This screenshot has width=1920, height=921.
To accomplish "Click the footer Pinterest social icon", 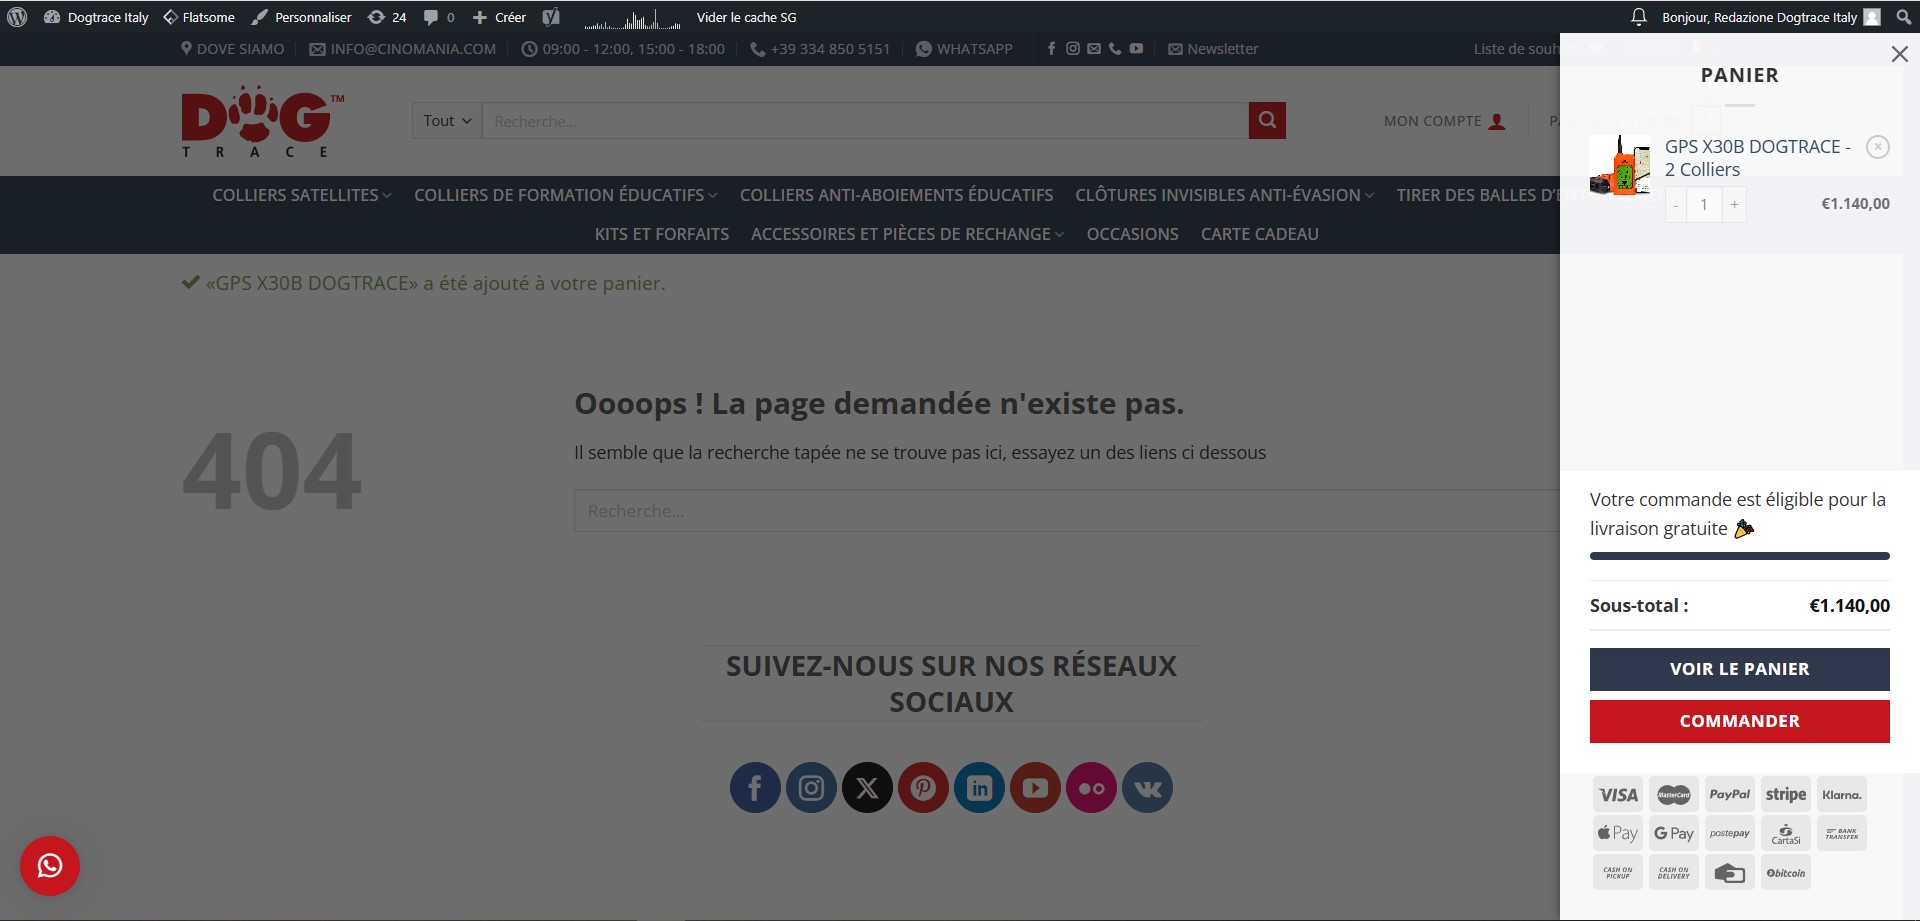I will (923, 788).
